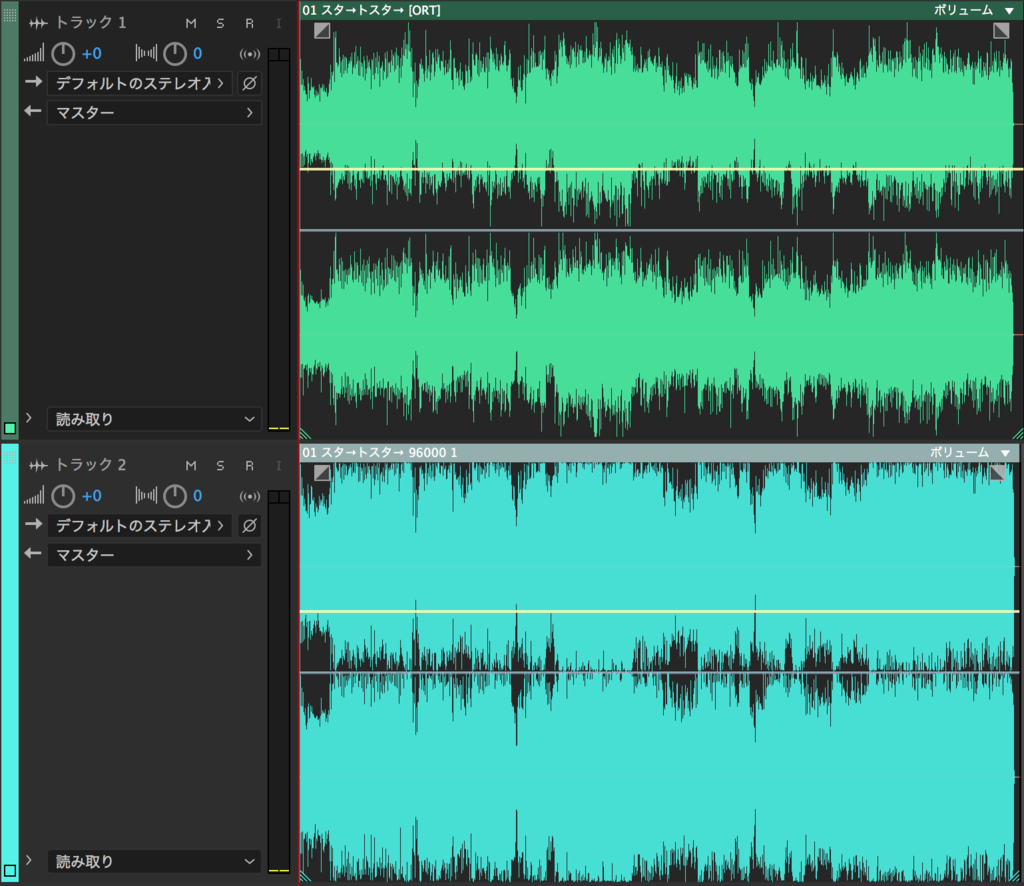Viewport: 1024px width, 886px height.
Task: Click yellow volume envelope on 96000 1 clip
Action: (x=660, y=611)
